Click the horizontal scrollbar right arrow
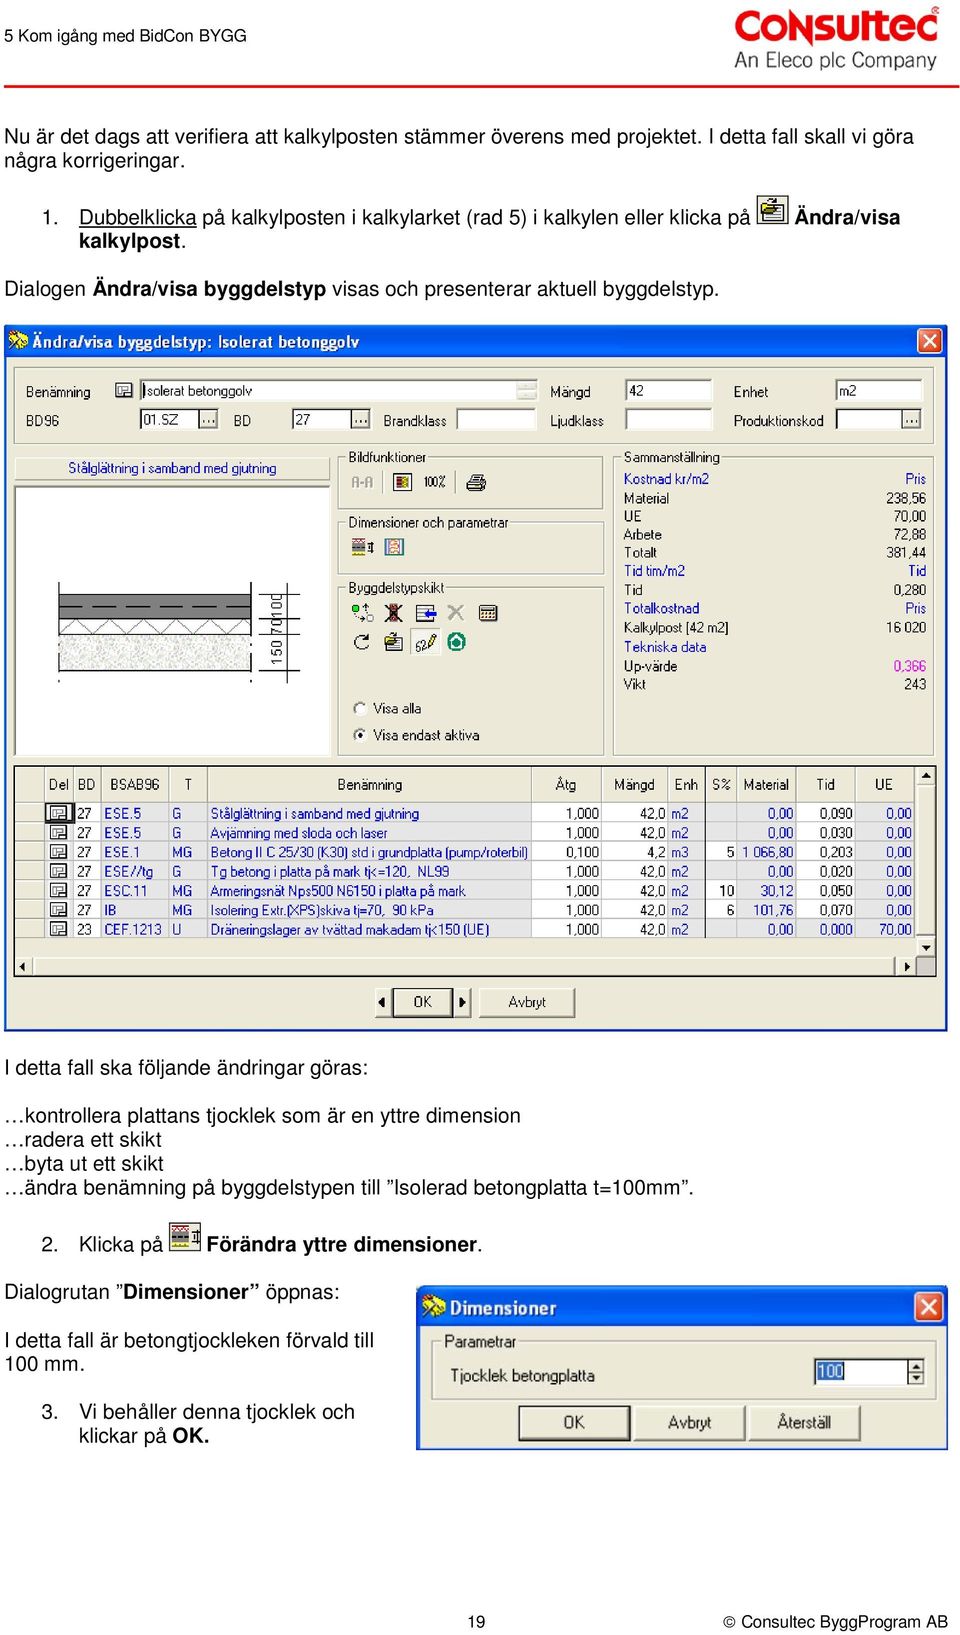This screenshot has height=1635, width=960. [x=906, y=966]
